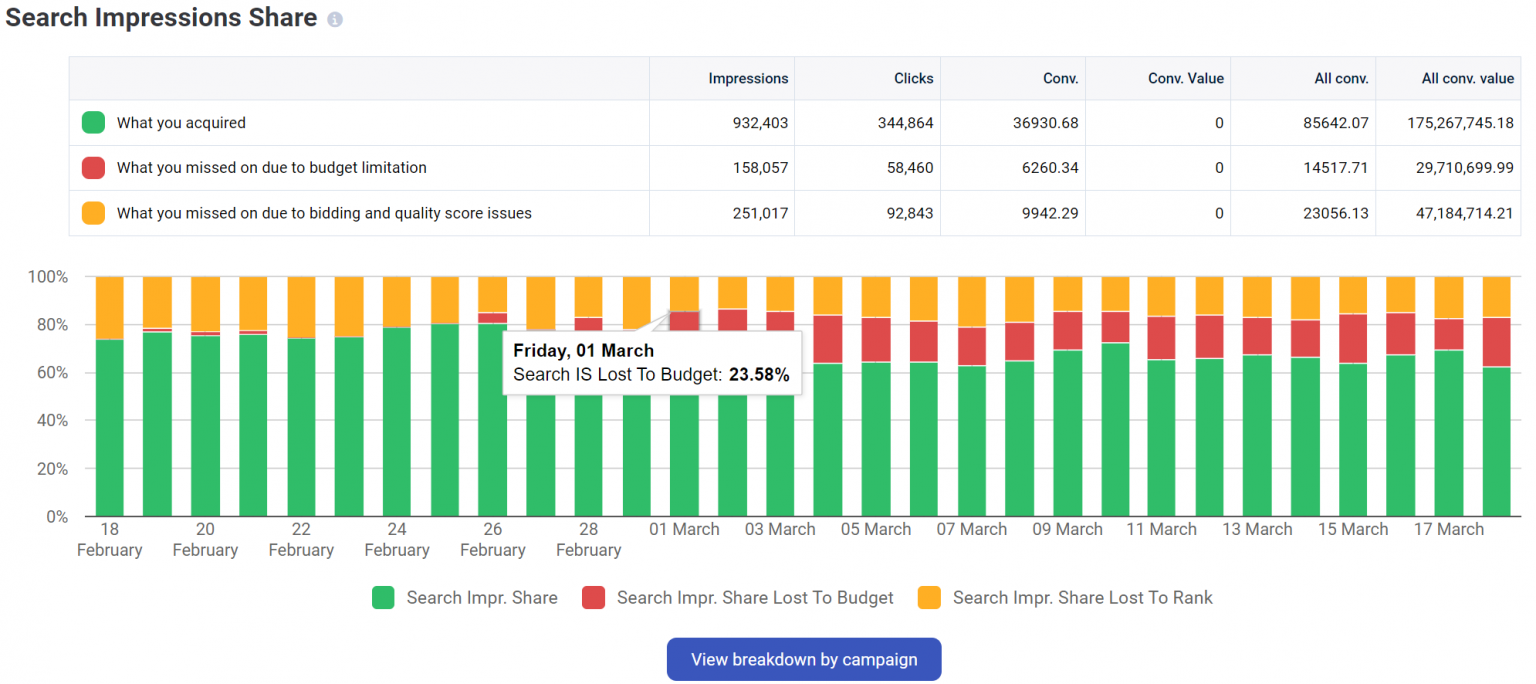Toggle the Search Impr. Share legend entry
The width and height of the screenshot is (1536, 684).
(482, 597)
